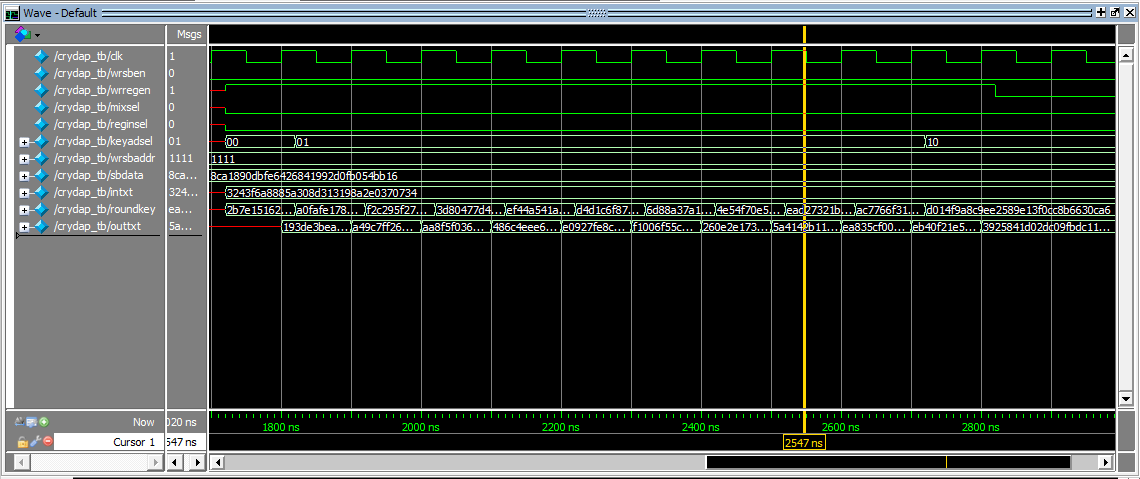Image resolution: width=1140 pixels, height=479 pixels.
Task: Click the insert cursor icon in the bottom-left toolbar
Action: click(x=44, y=422)
